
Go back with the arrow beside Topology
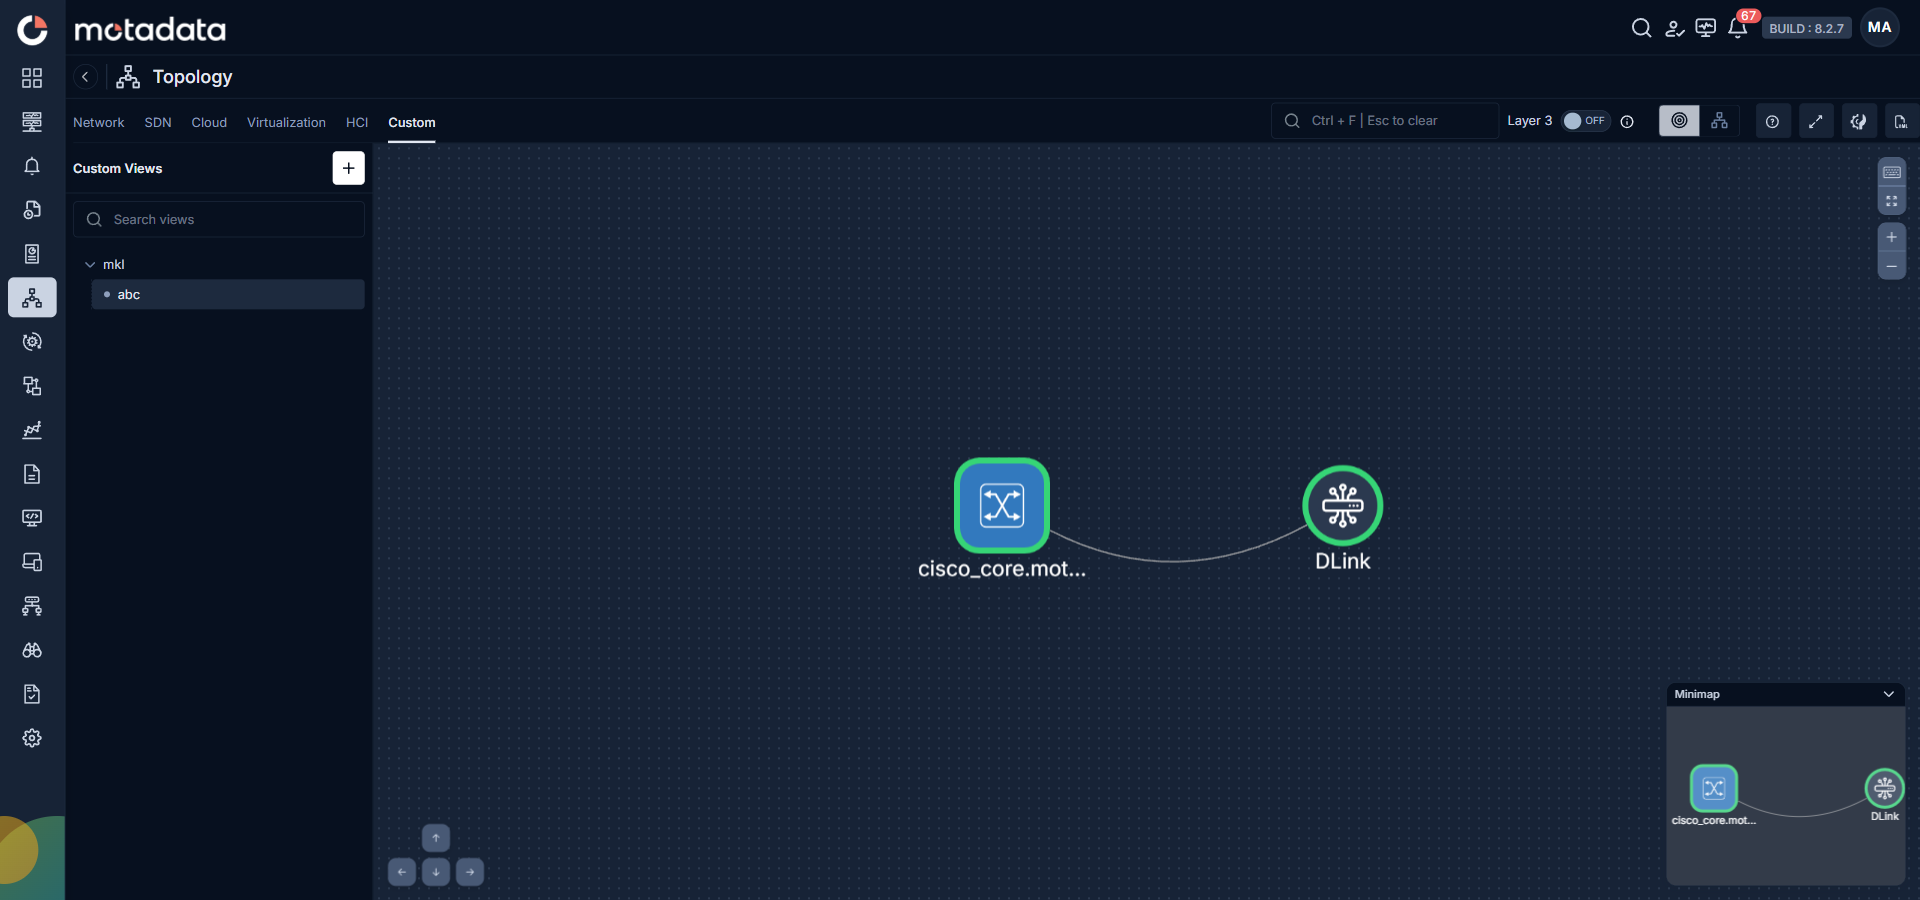coord(85,77)
